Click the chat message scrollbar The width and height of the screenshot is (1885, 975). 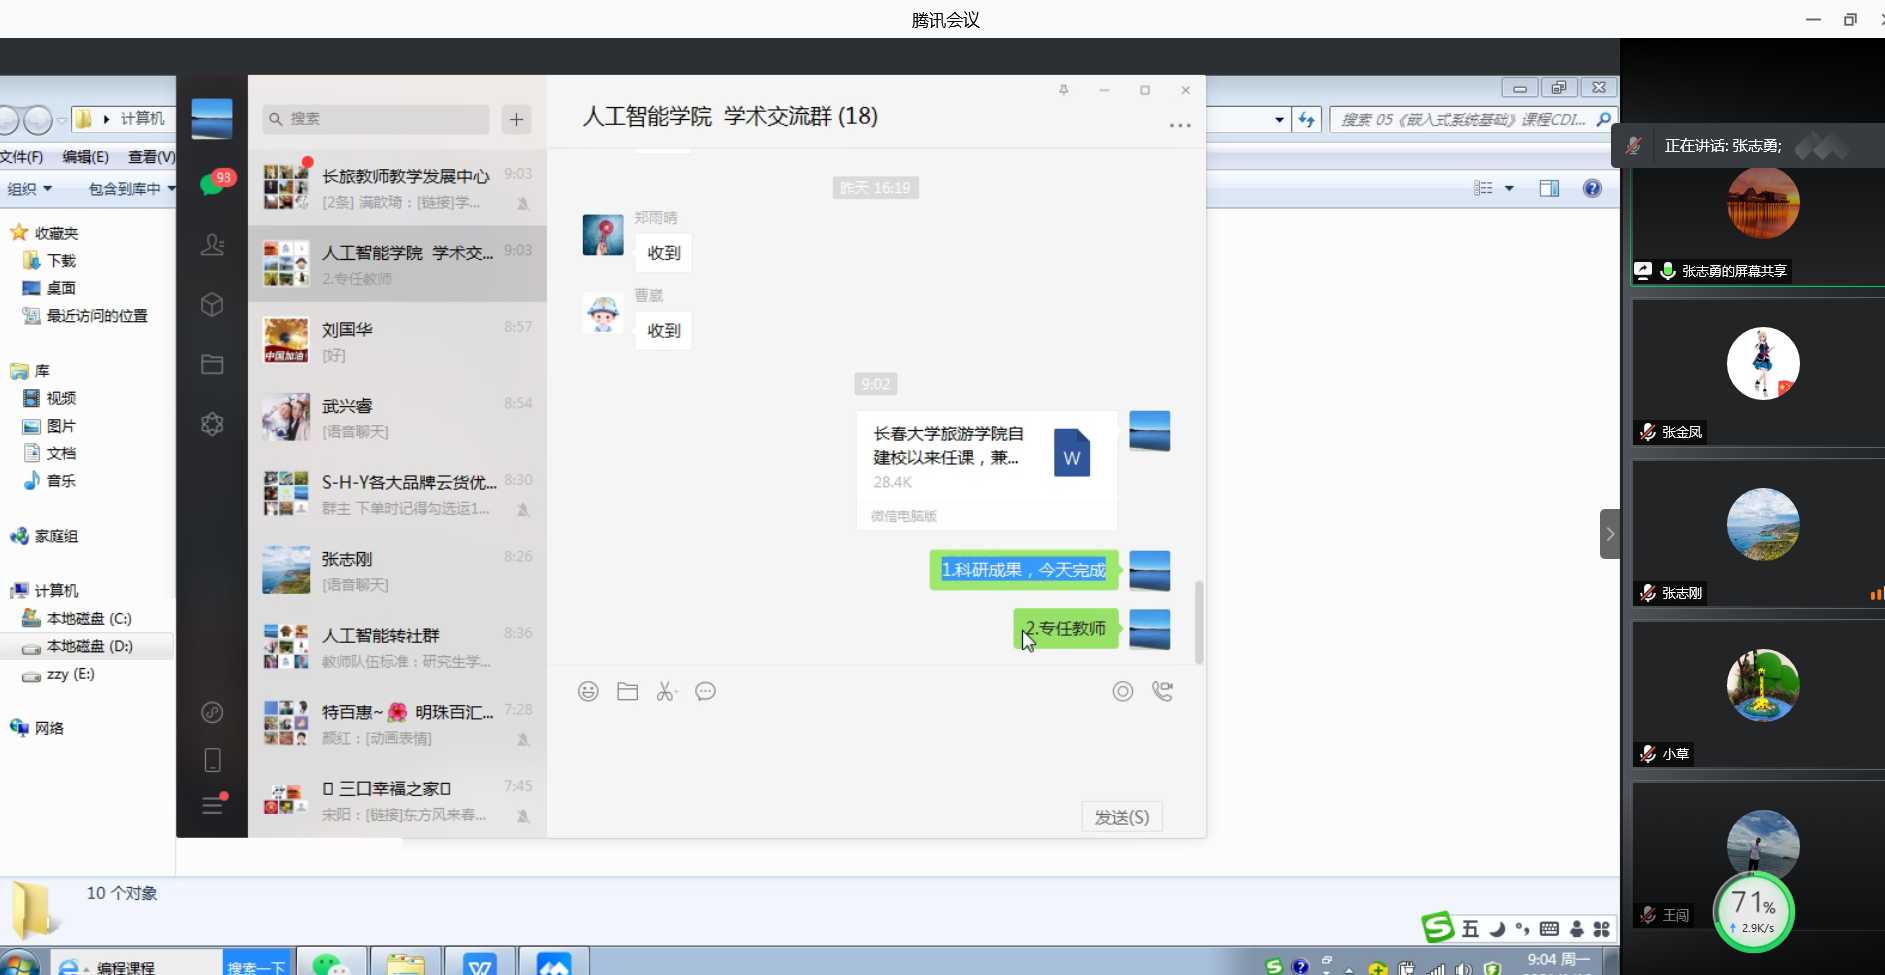(x=1199, y=621)
